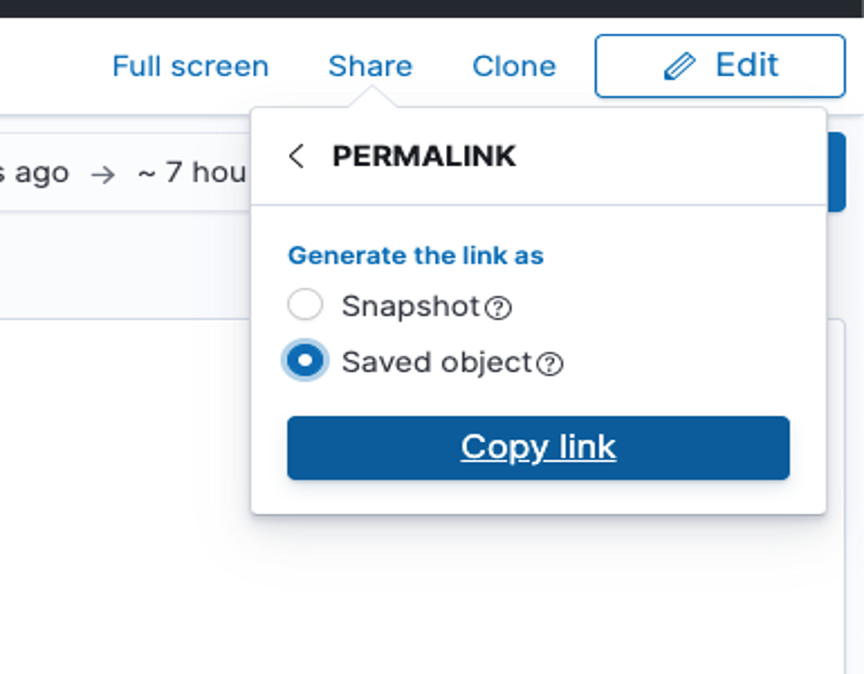Open the Saved object help question-mark icon
This screenshot has height=674, width=864.
[550, 364]
